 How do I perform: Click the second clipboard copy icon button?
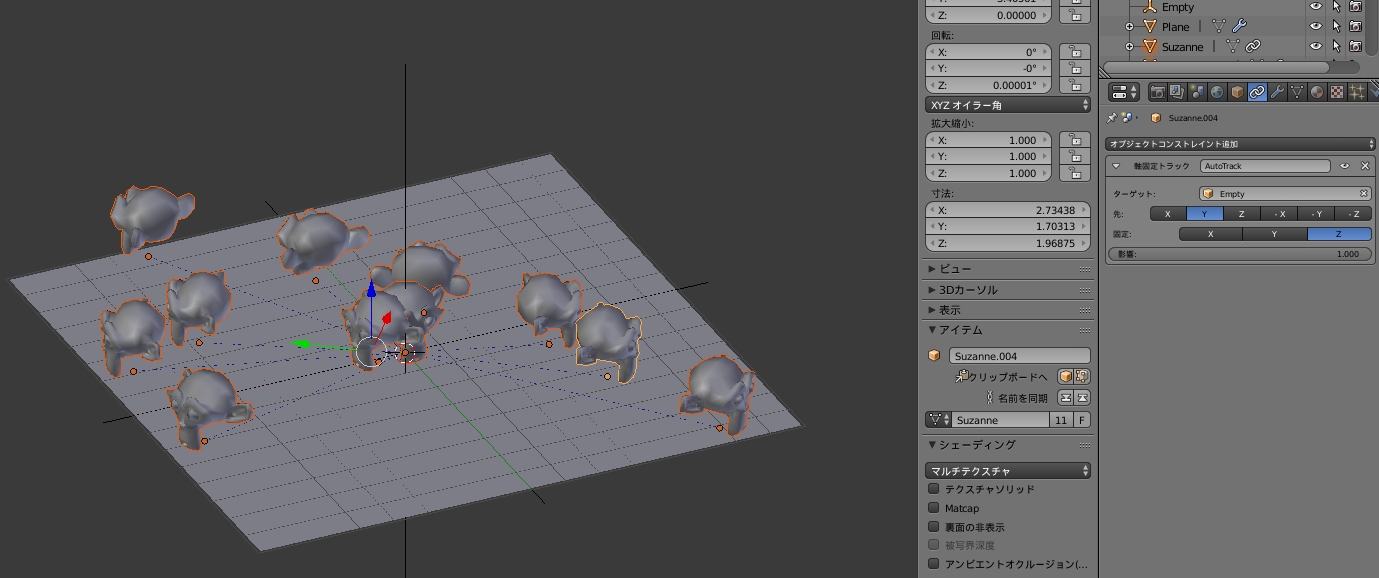click(x=1082, y=376)
